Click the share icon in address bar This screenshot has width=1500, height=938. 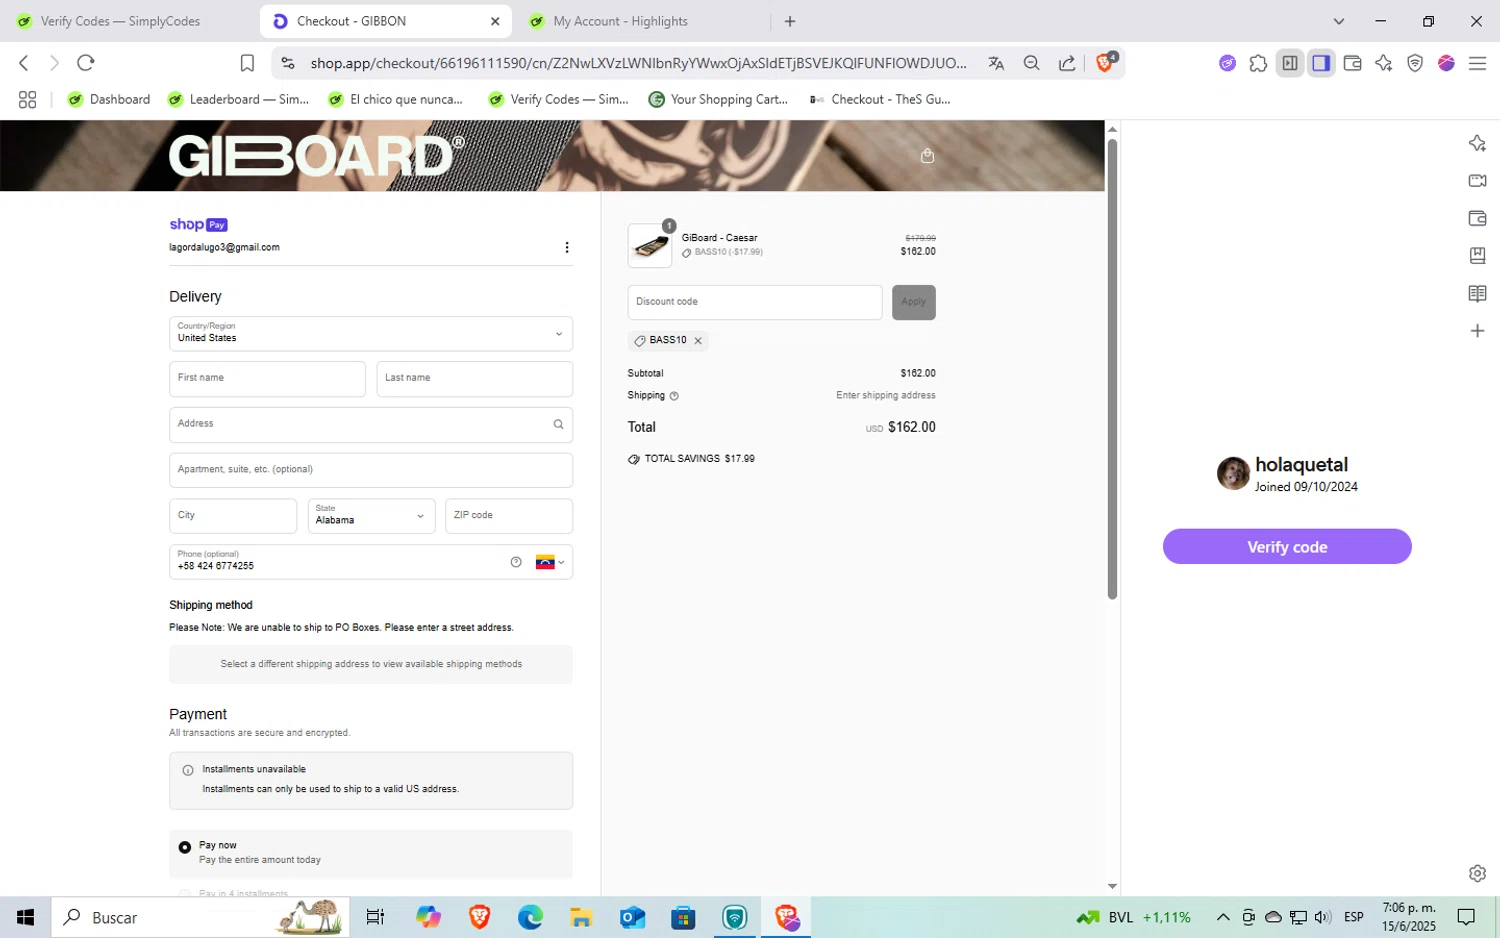[1068, 63]
